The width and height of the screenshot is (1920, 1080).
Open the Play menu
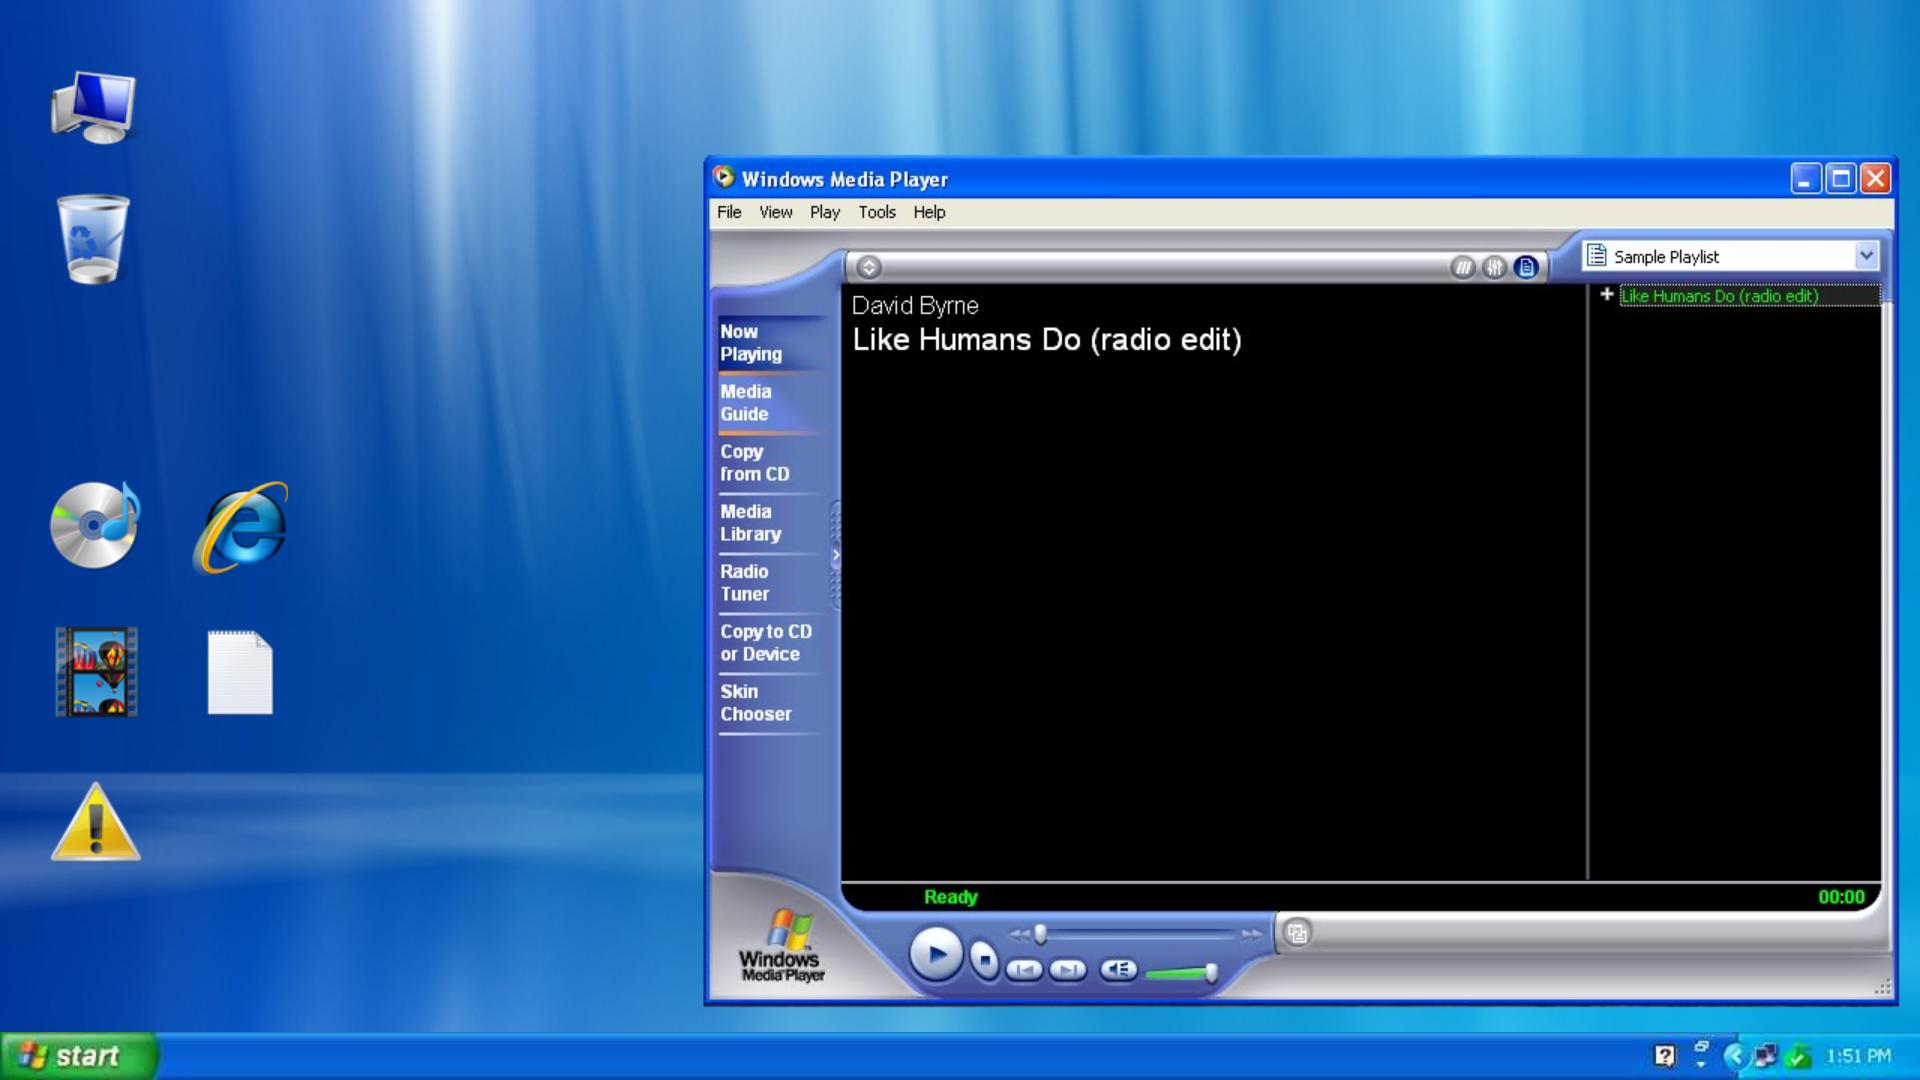click(822, 212)
